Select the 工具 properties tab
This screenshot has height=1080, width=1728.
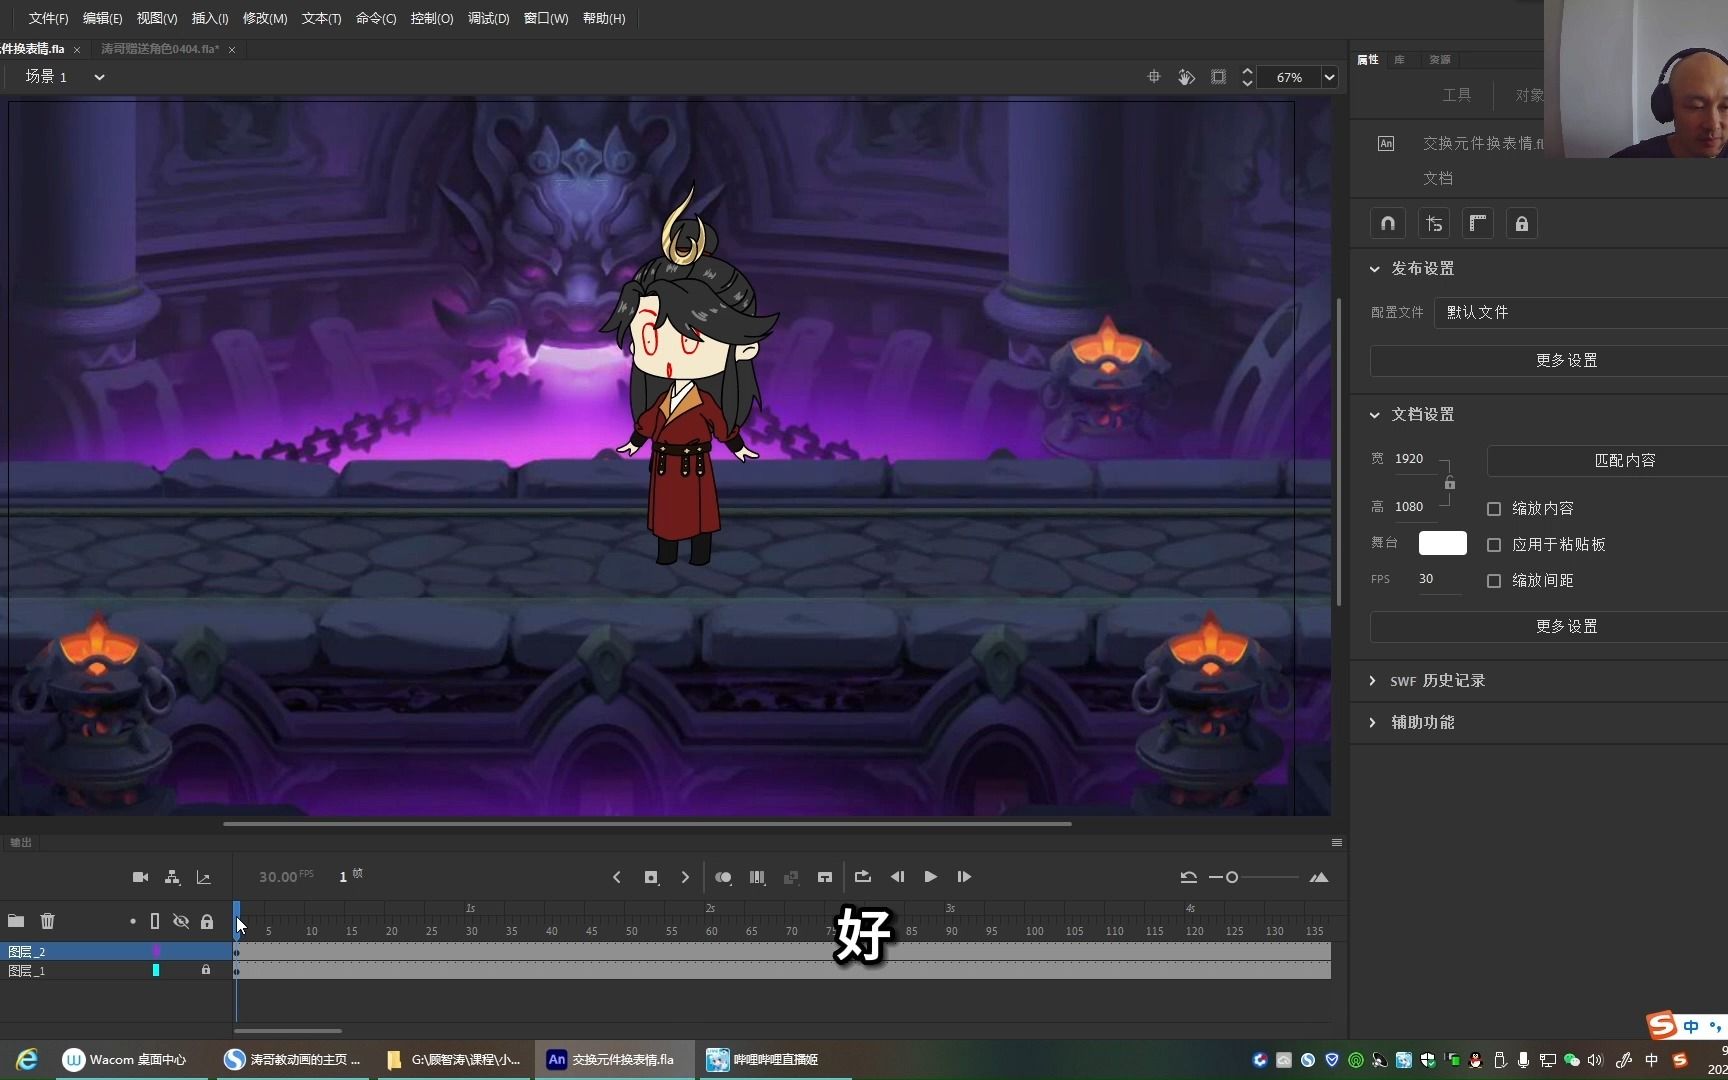(1457, 96)
